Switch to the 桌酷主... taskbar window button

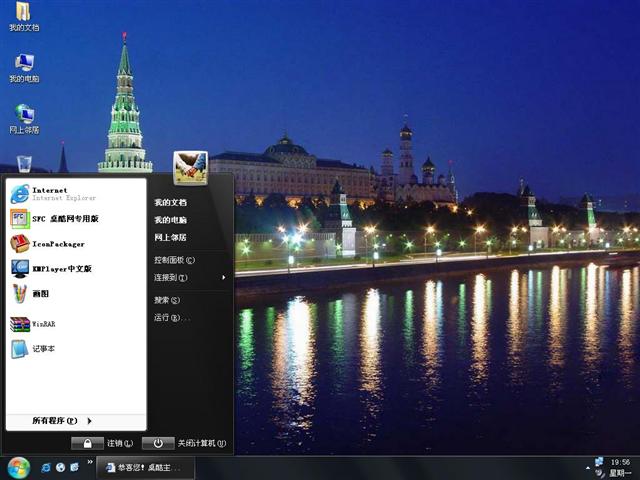(145, 468)
